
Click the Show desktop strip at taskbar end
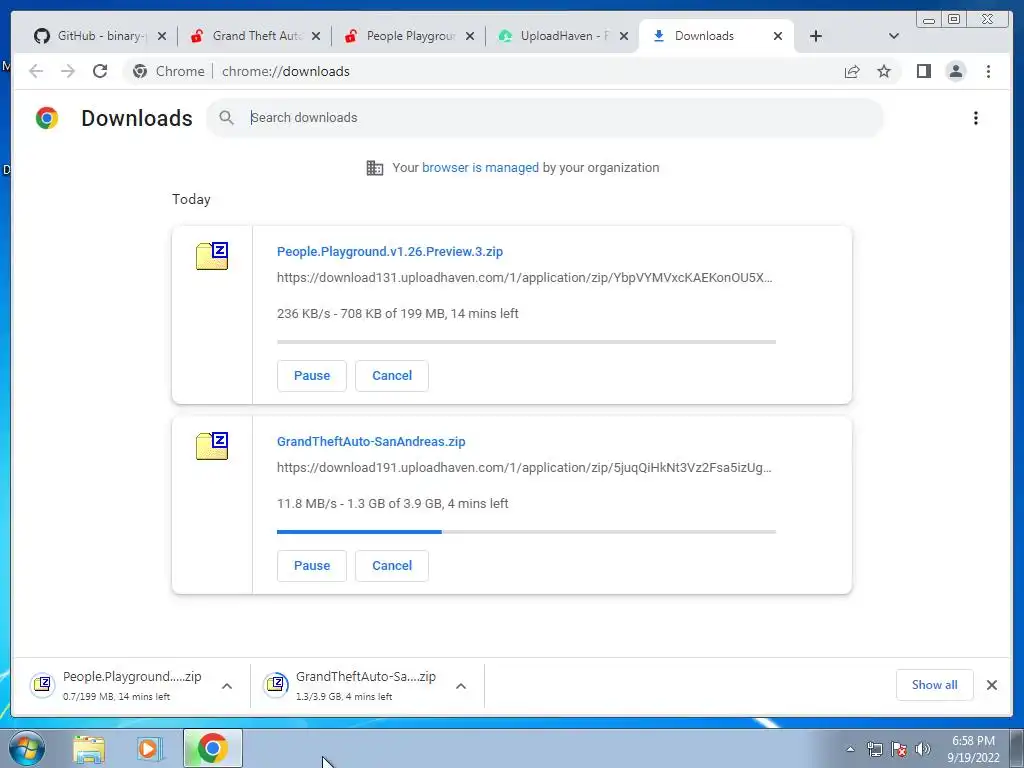click(x=1017, y=748)
